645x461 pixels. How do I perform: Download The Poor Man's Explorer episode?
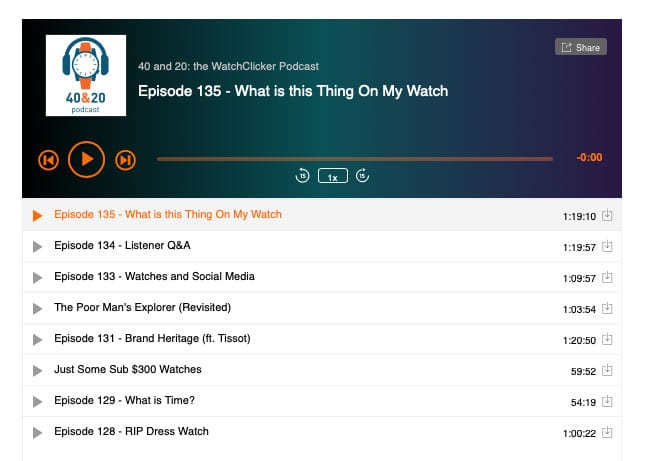[x=607, y=308]
